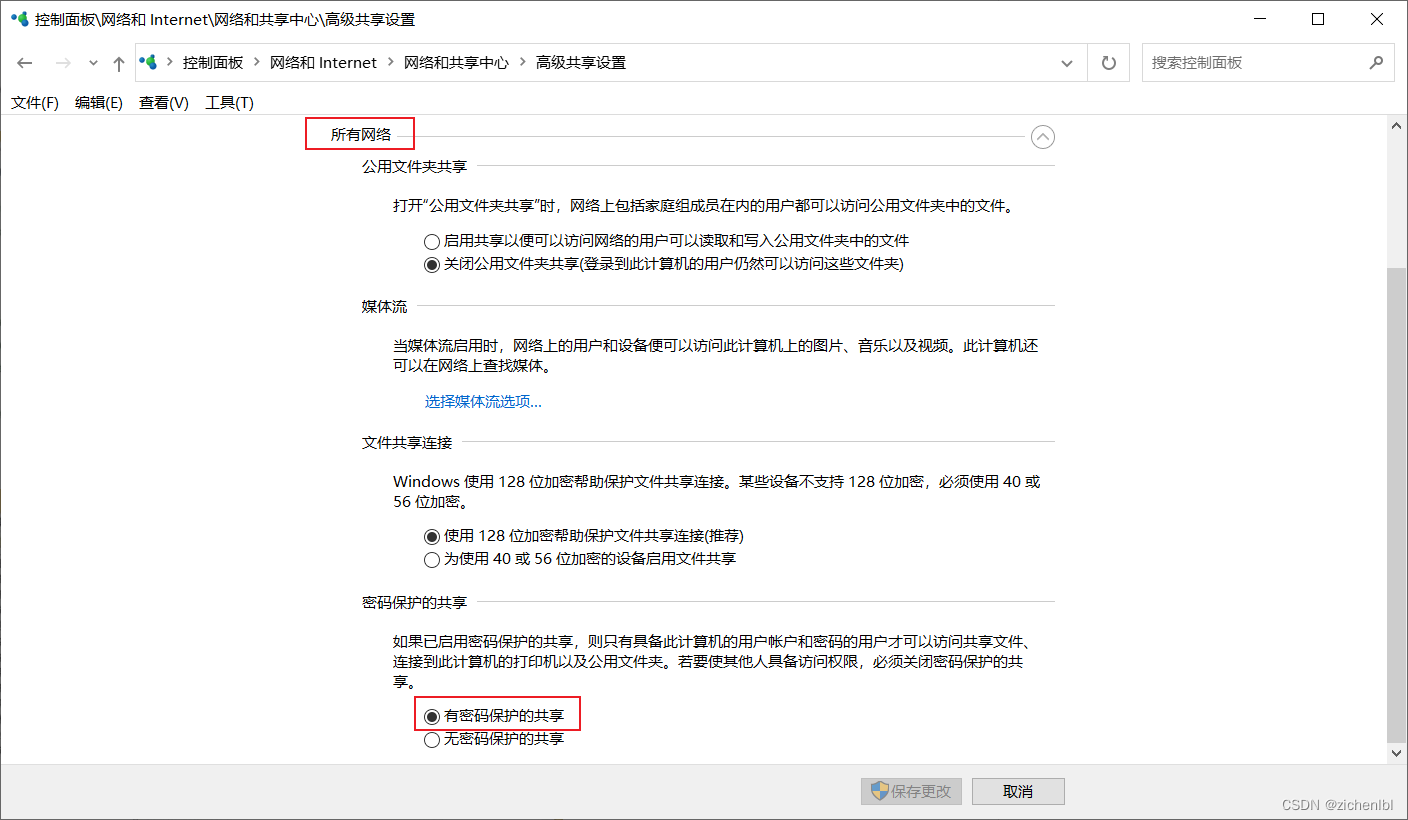Click 网络和共享中心 breadcrumb
1408x820 pixels.
pyautogui.click(x=456, y=62)
